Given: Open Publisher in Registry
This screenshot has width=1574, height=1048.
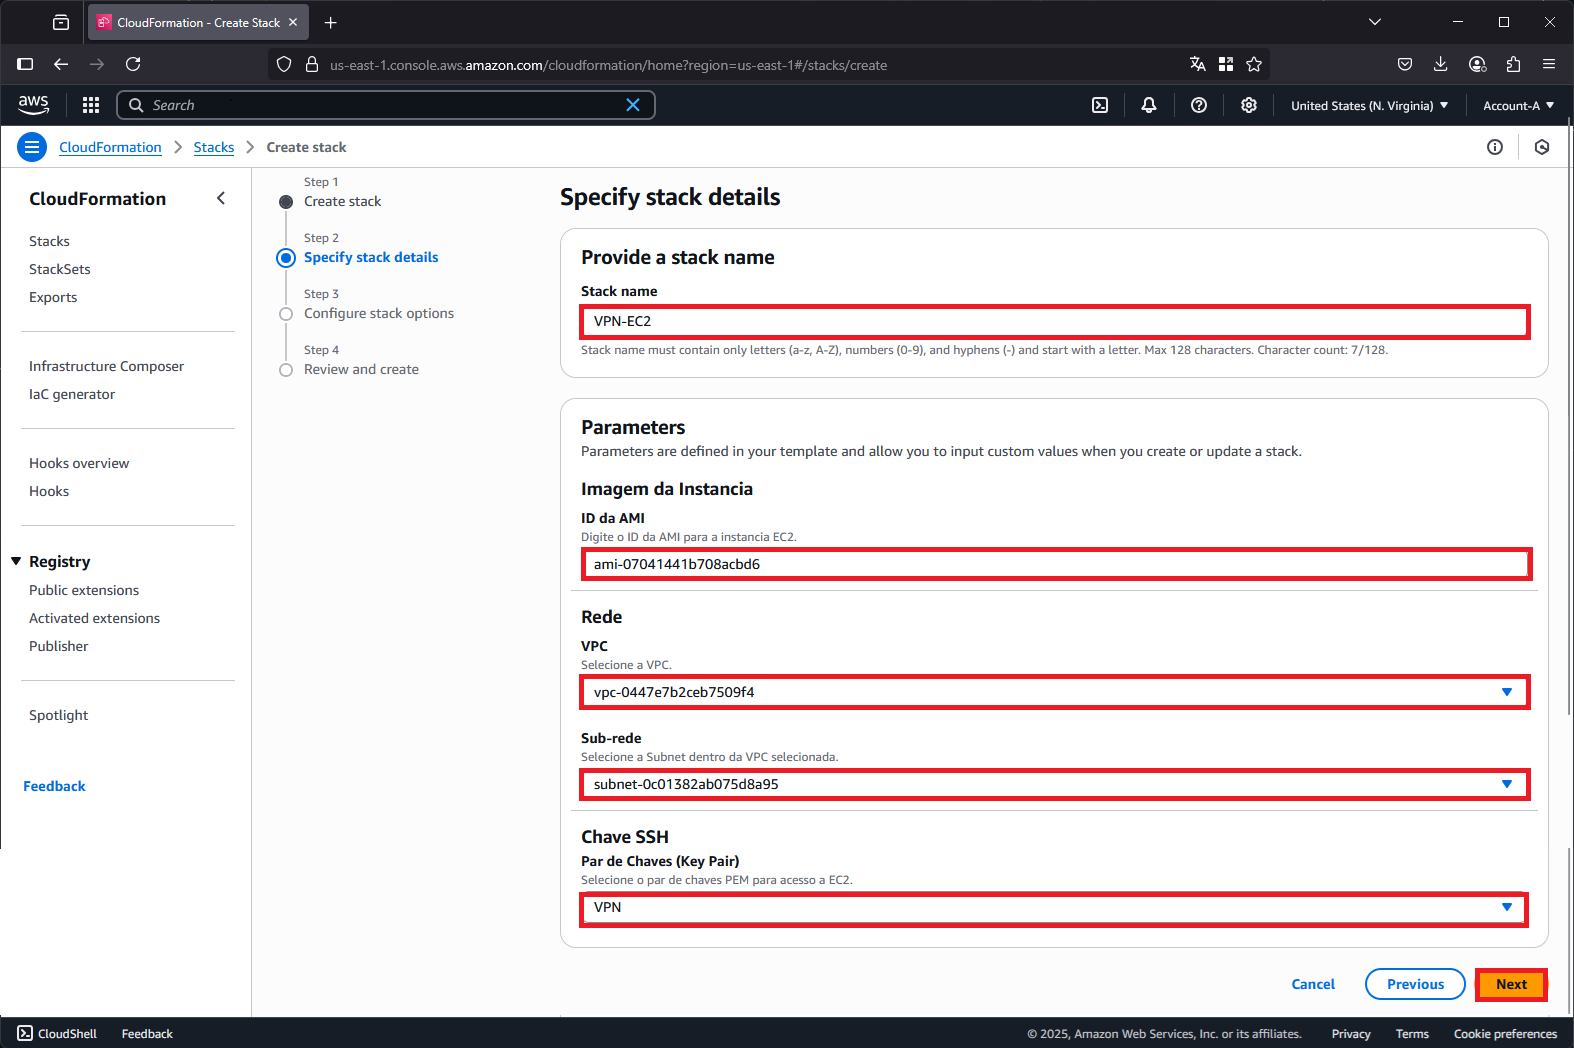Looking at the screenshot, I should (x=58, y=646).
